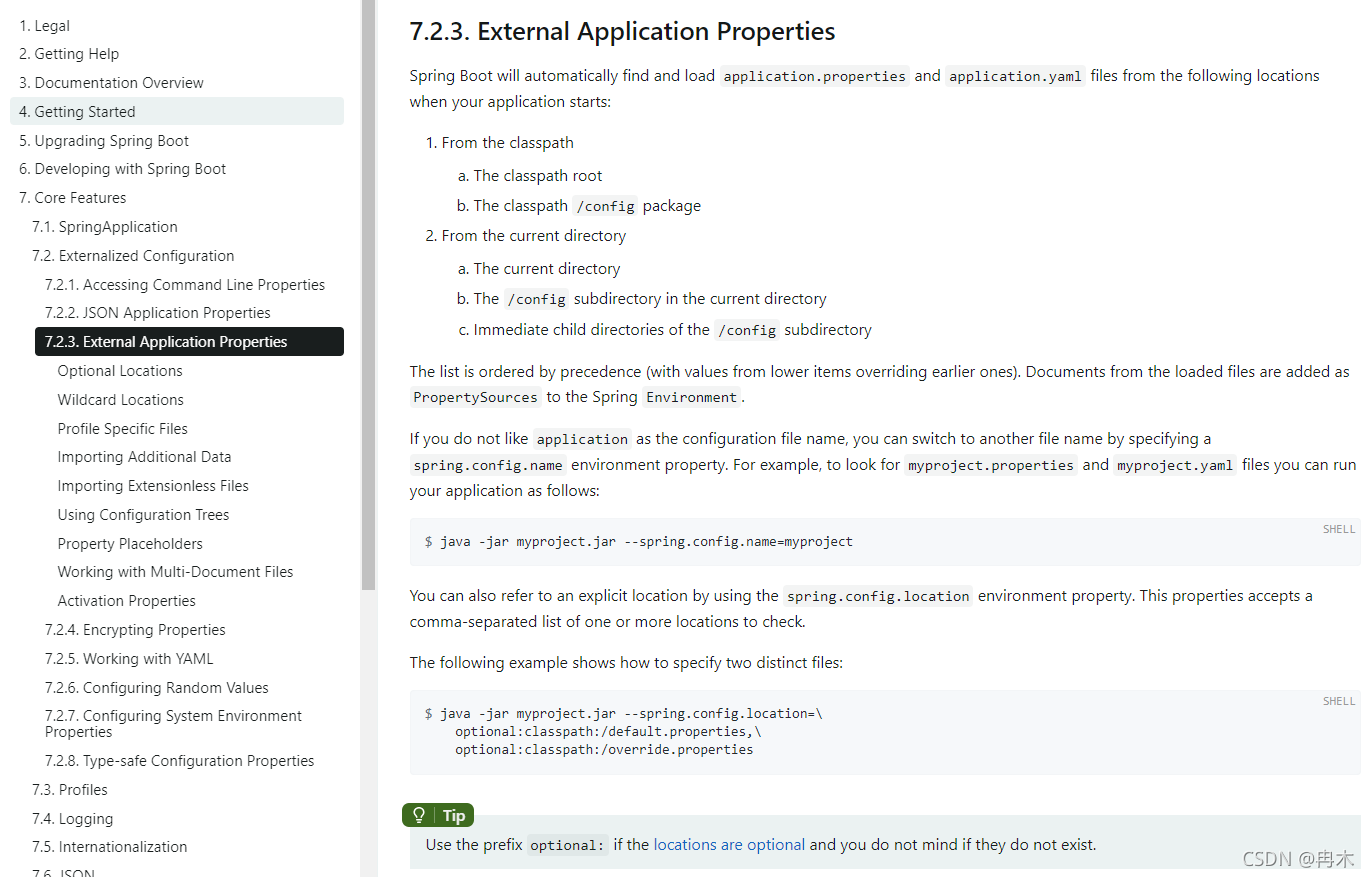Viewport: 1369px width, 877px height.
Task: Jump to Property Placeholders subsection
Action: click(130, 544)
